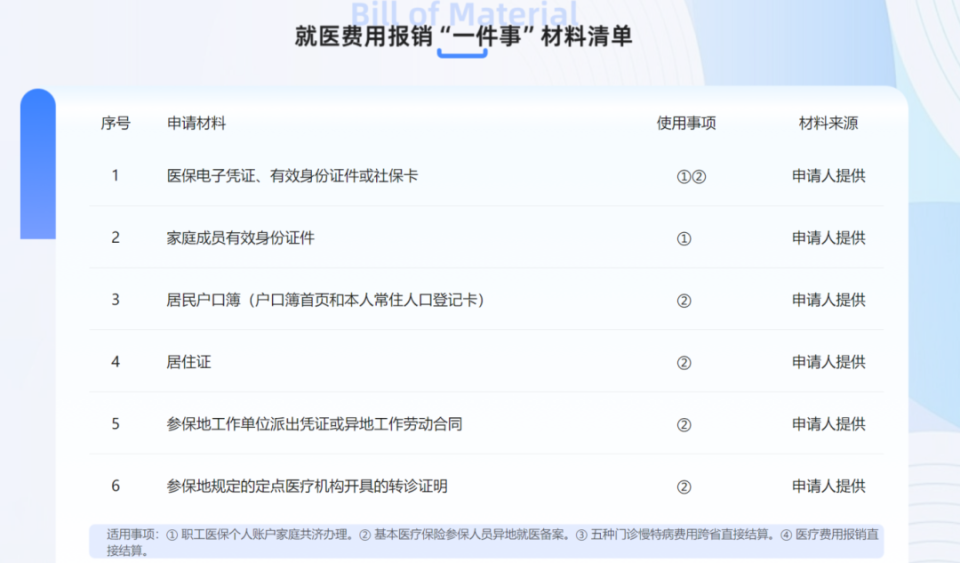
Task: Click 申请人提供 in the 劳动合同 row
Action: [828, 424]
